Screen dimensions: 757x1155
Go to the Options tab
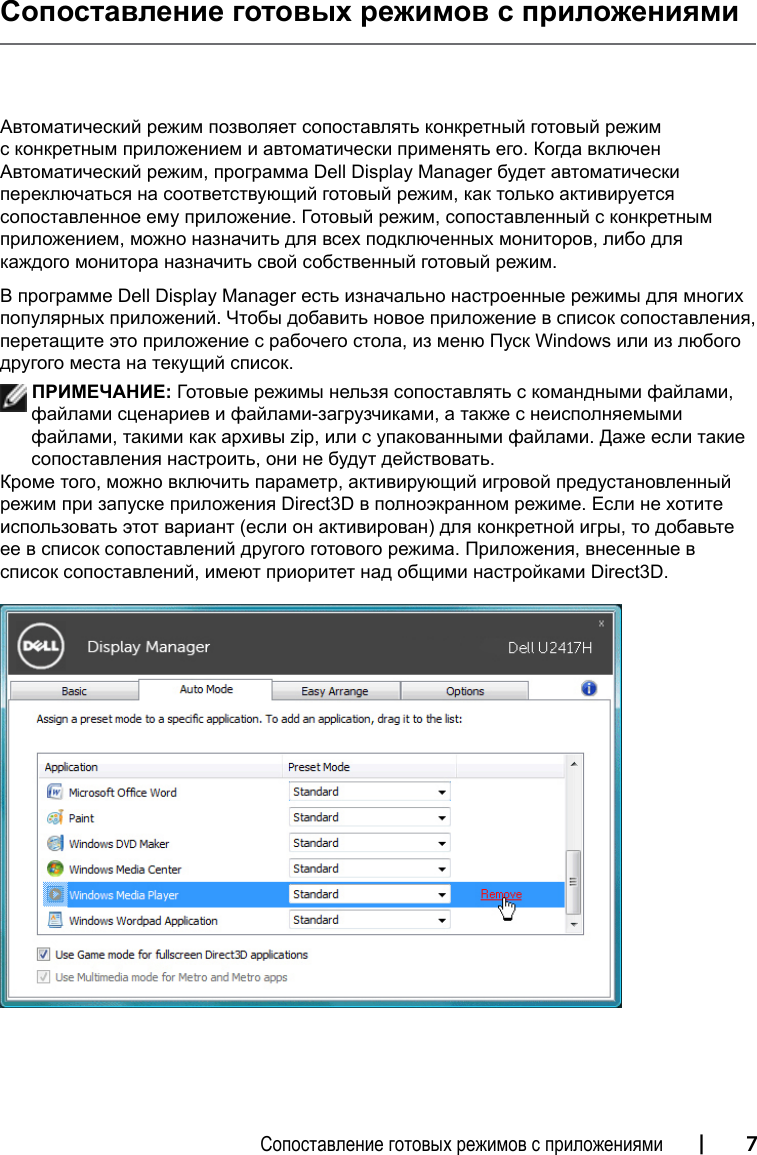point(465,691)
